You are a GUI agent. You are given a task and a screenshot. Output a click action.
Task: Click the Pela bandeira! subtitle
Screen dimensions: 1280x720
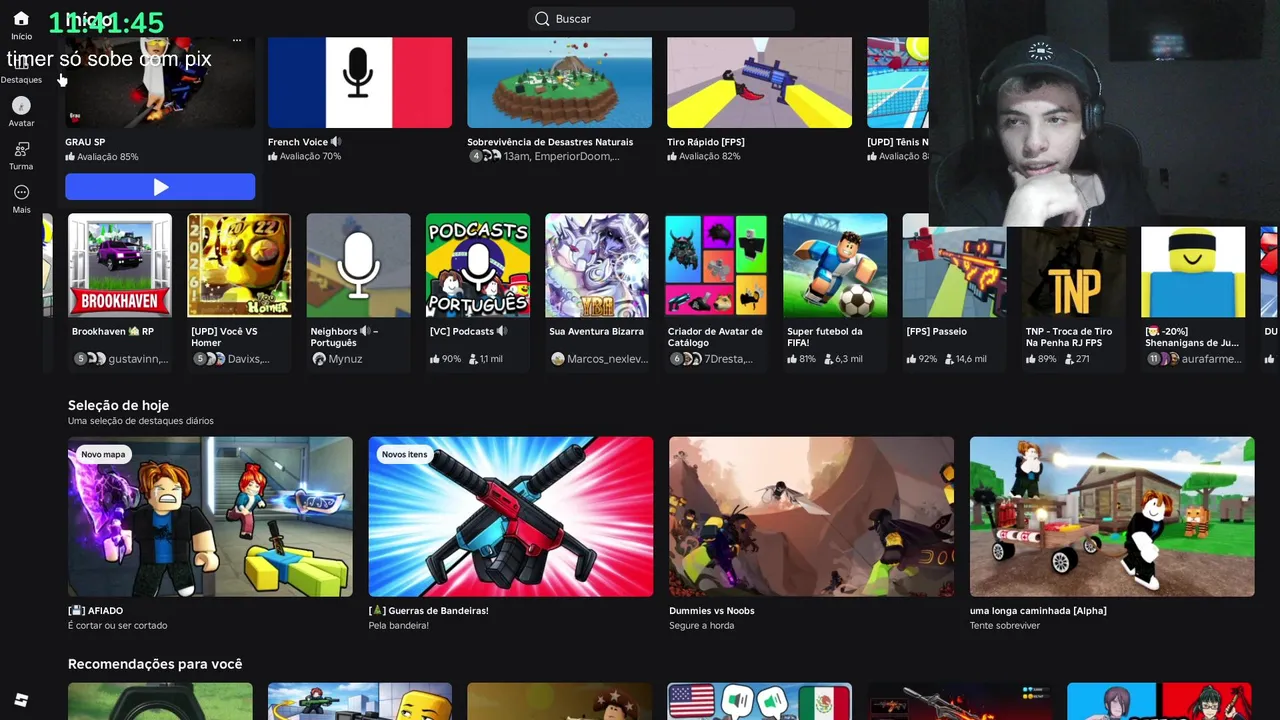[x=399, y=626]
